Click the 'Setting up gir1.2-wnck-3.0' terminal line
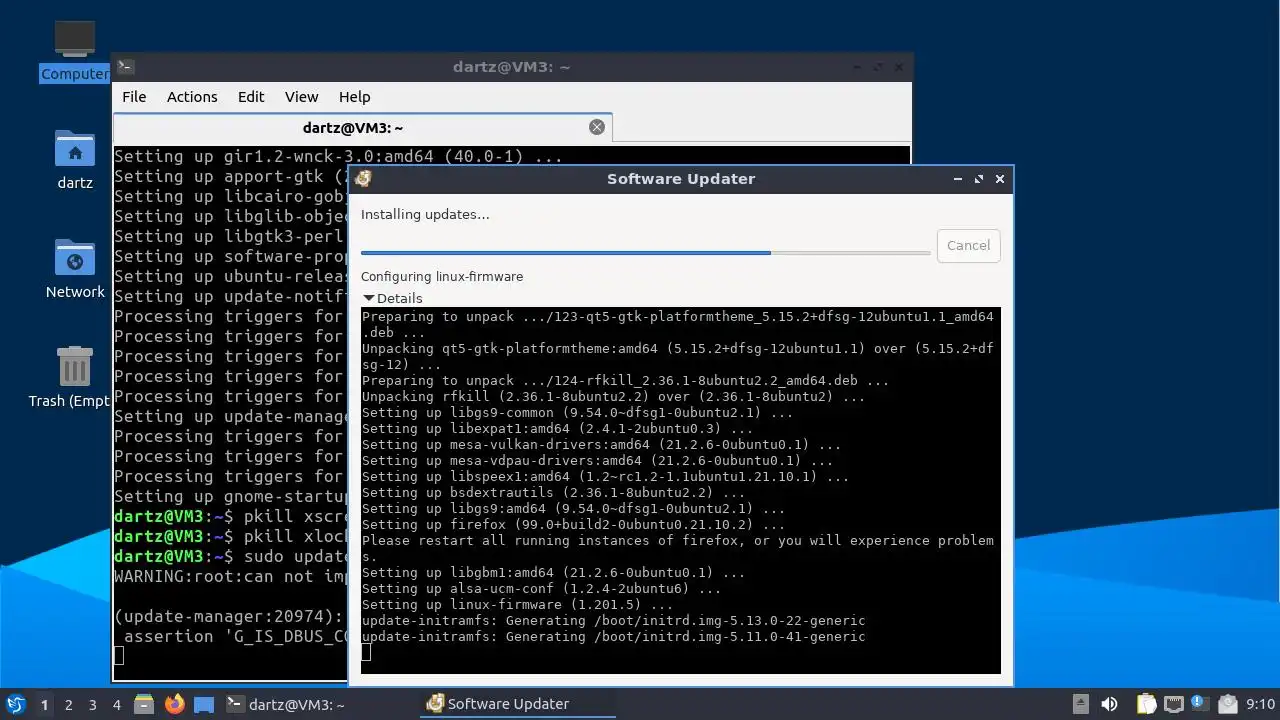 tap(338, 156)
